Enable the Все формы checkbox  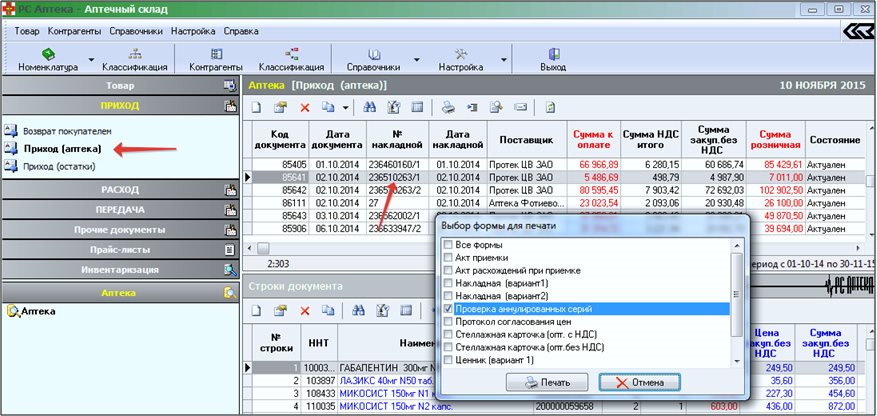tap(448, 244)
